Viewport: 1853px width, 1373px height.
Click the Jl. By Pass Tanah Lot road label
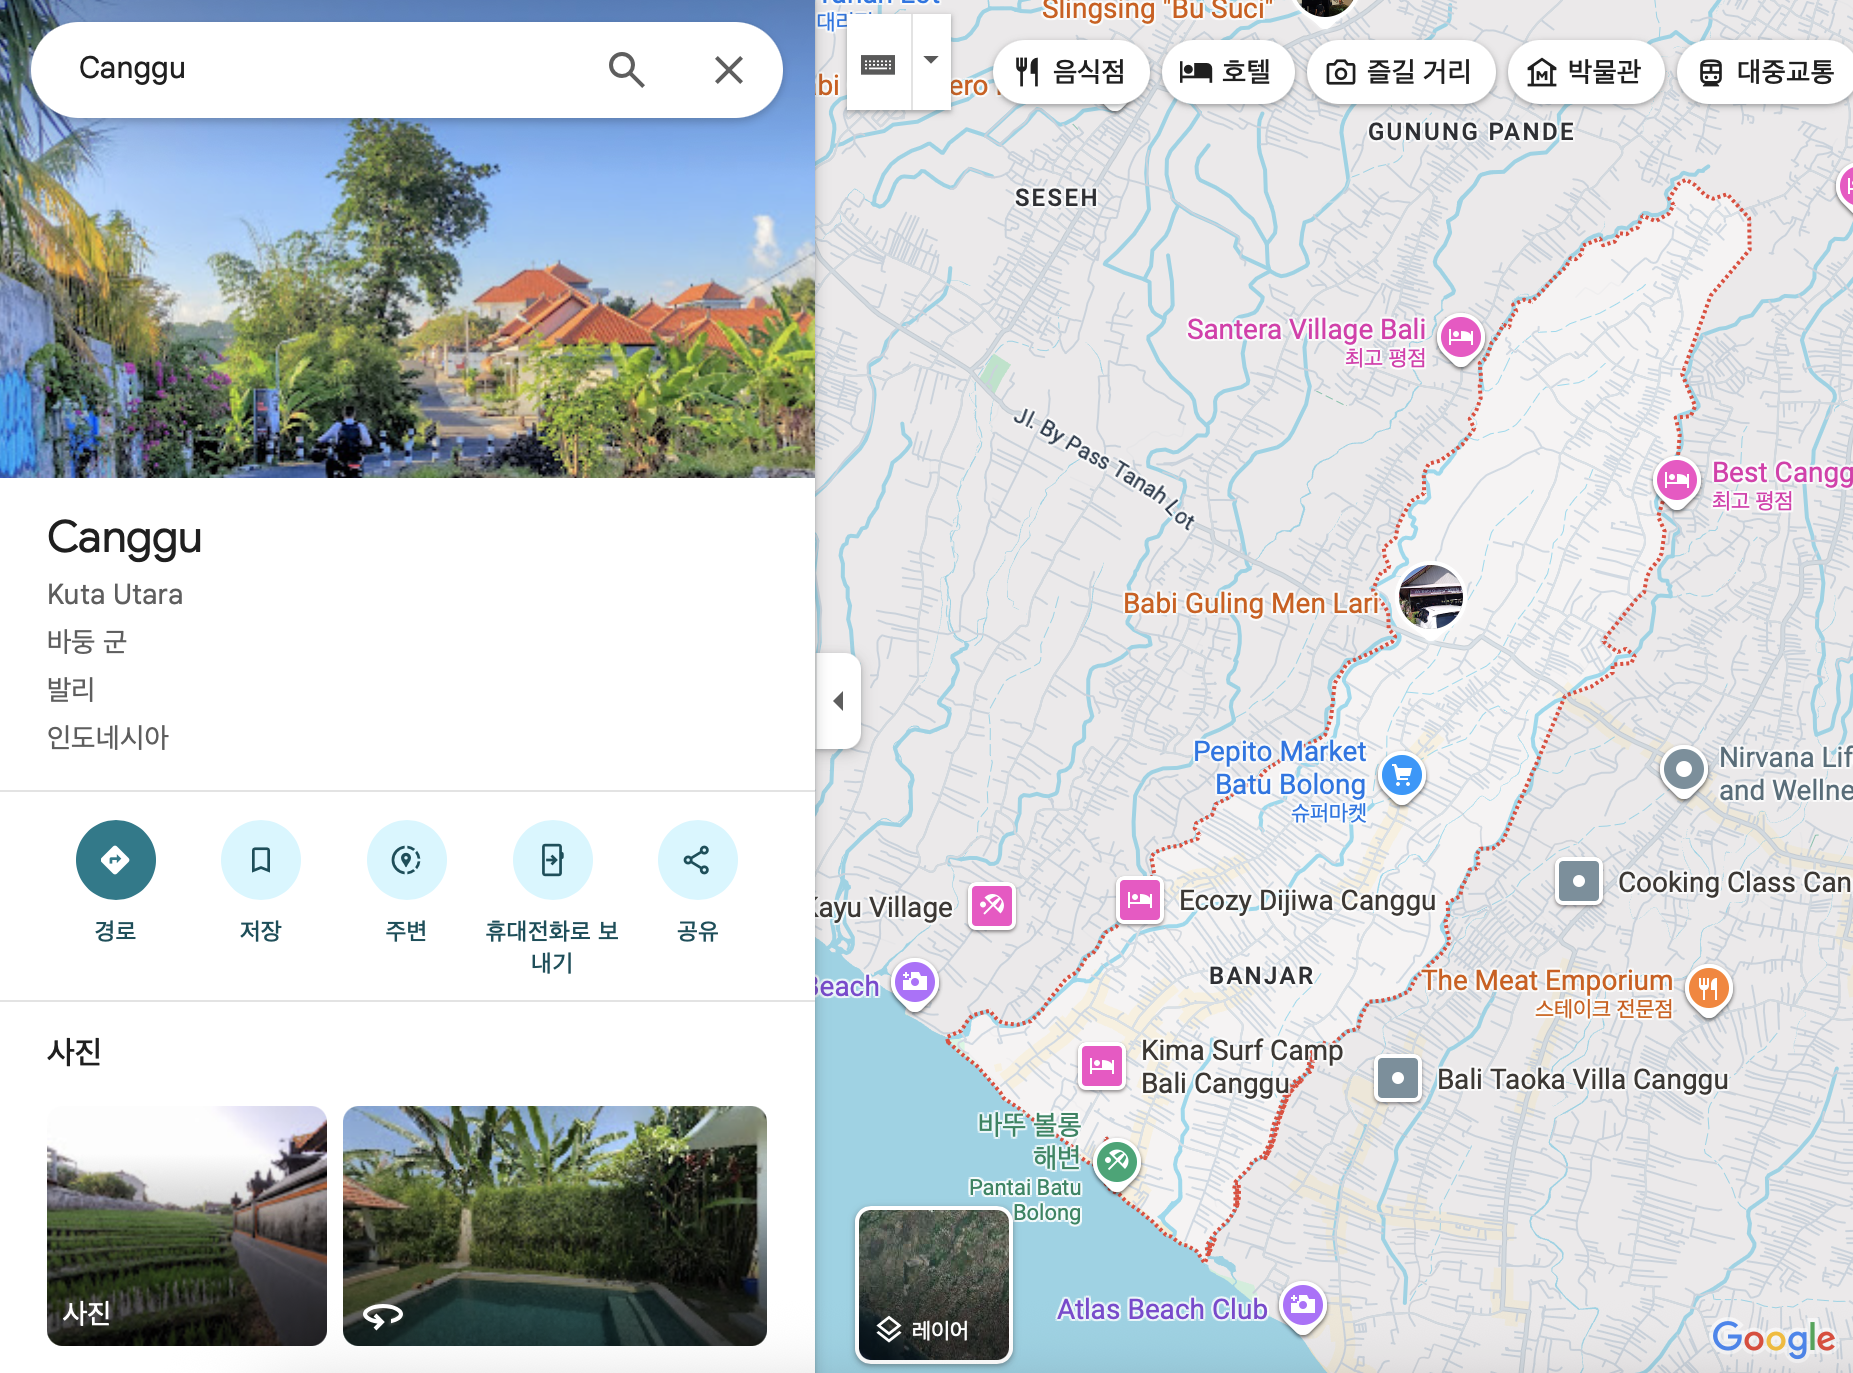click(1104, 467)
